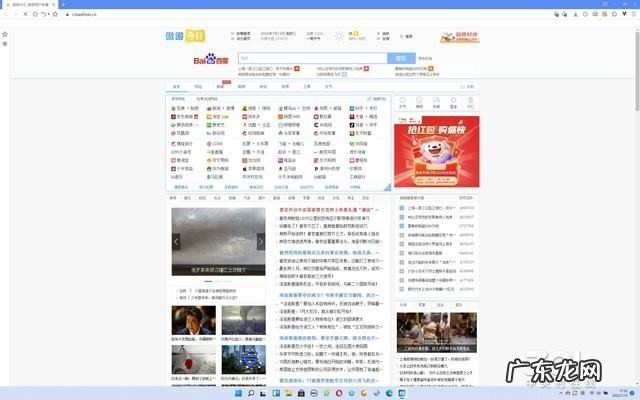
Task: Click the 天气 widget icon above the ad
Action: click(402, 102)
